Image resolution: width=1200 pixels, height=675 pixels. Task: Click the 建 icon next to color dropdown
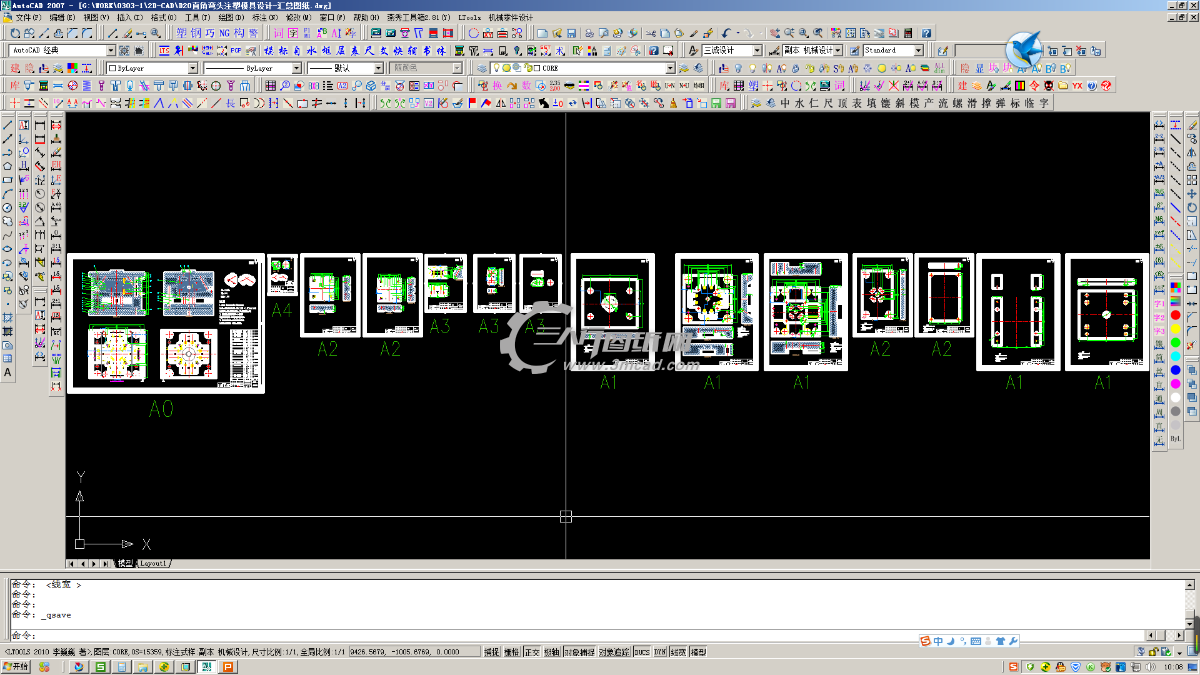14,68
